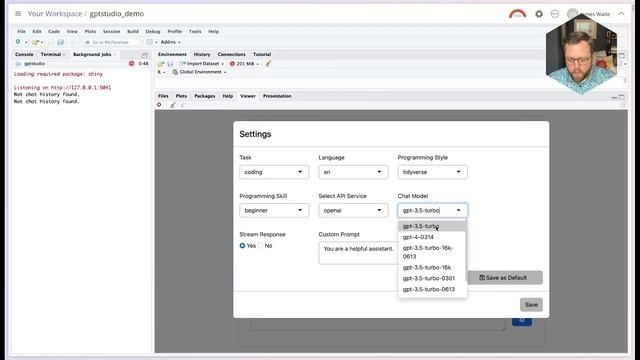Switch to the Terminal tab
The height and width of the screenshot is (360, 640).
coord(51,54)
